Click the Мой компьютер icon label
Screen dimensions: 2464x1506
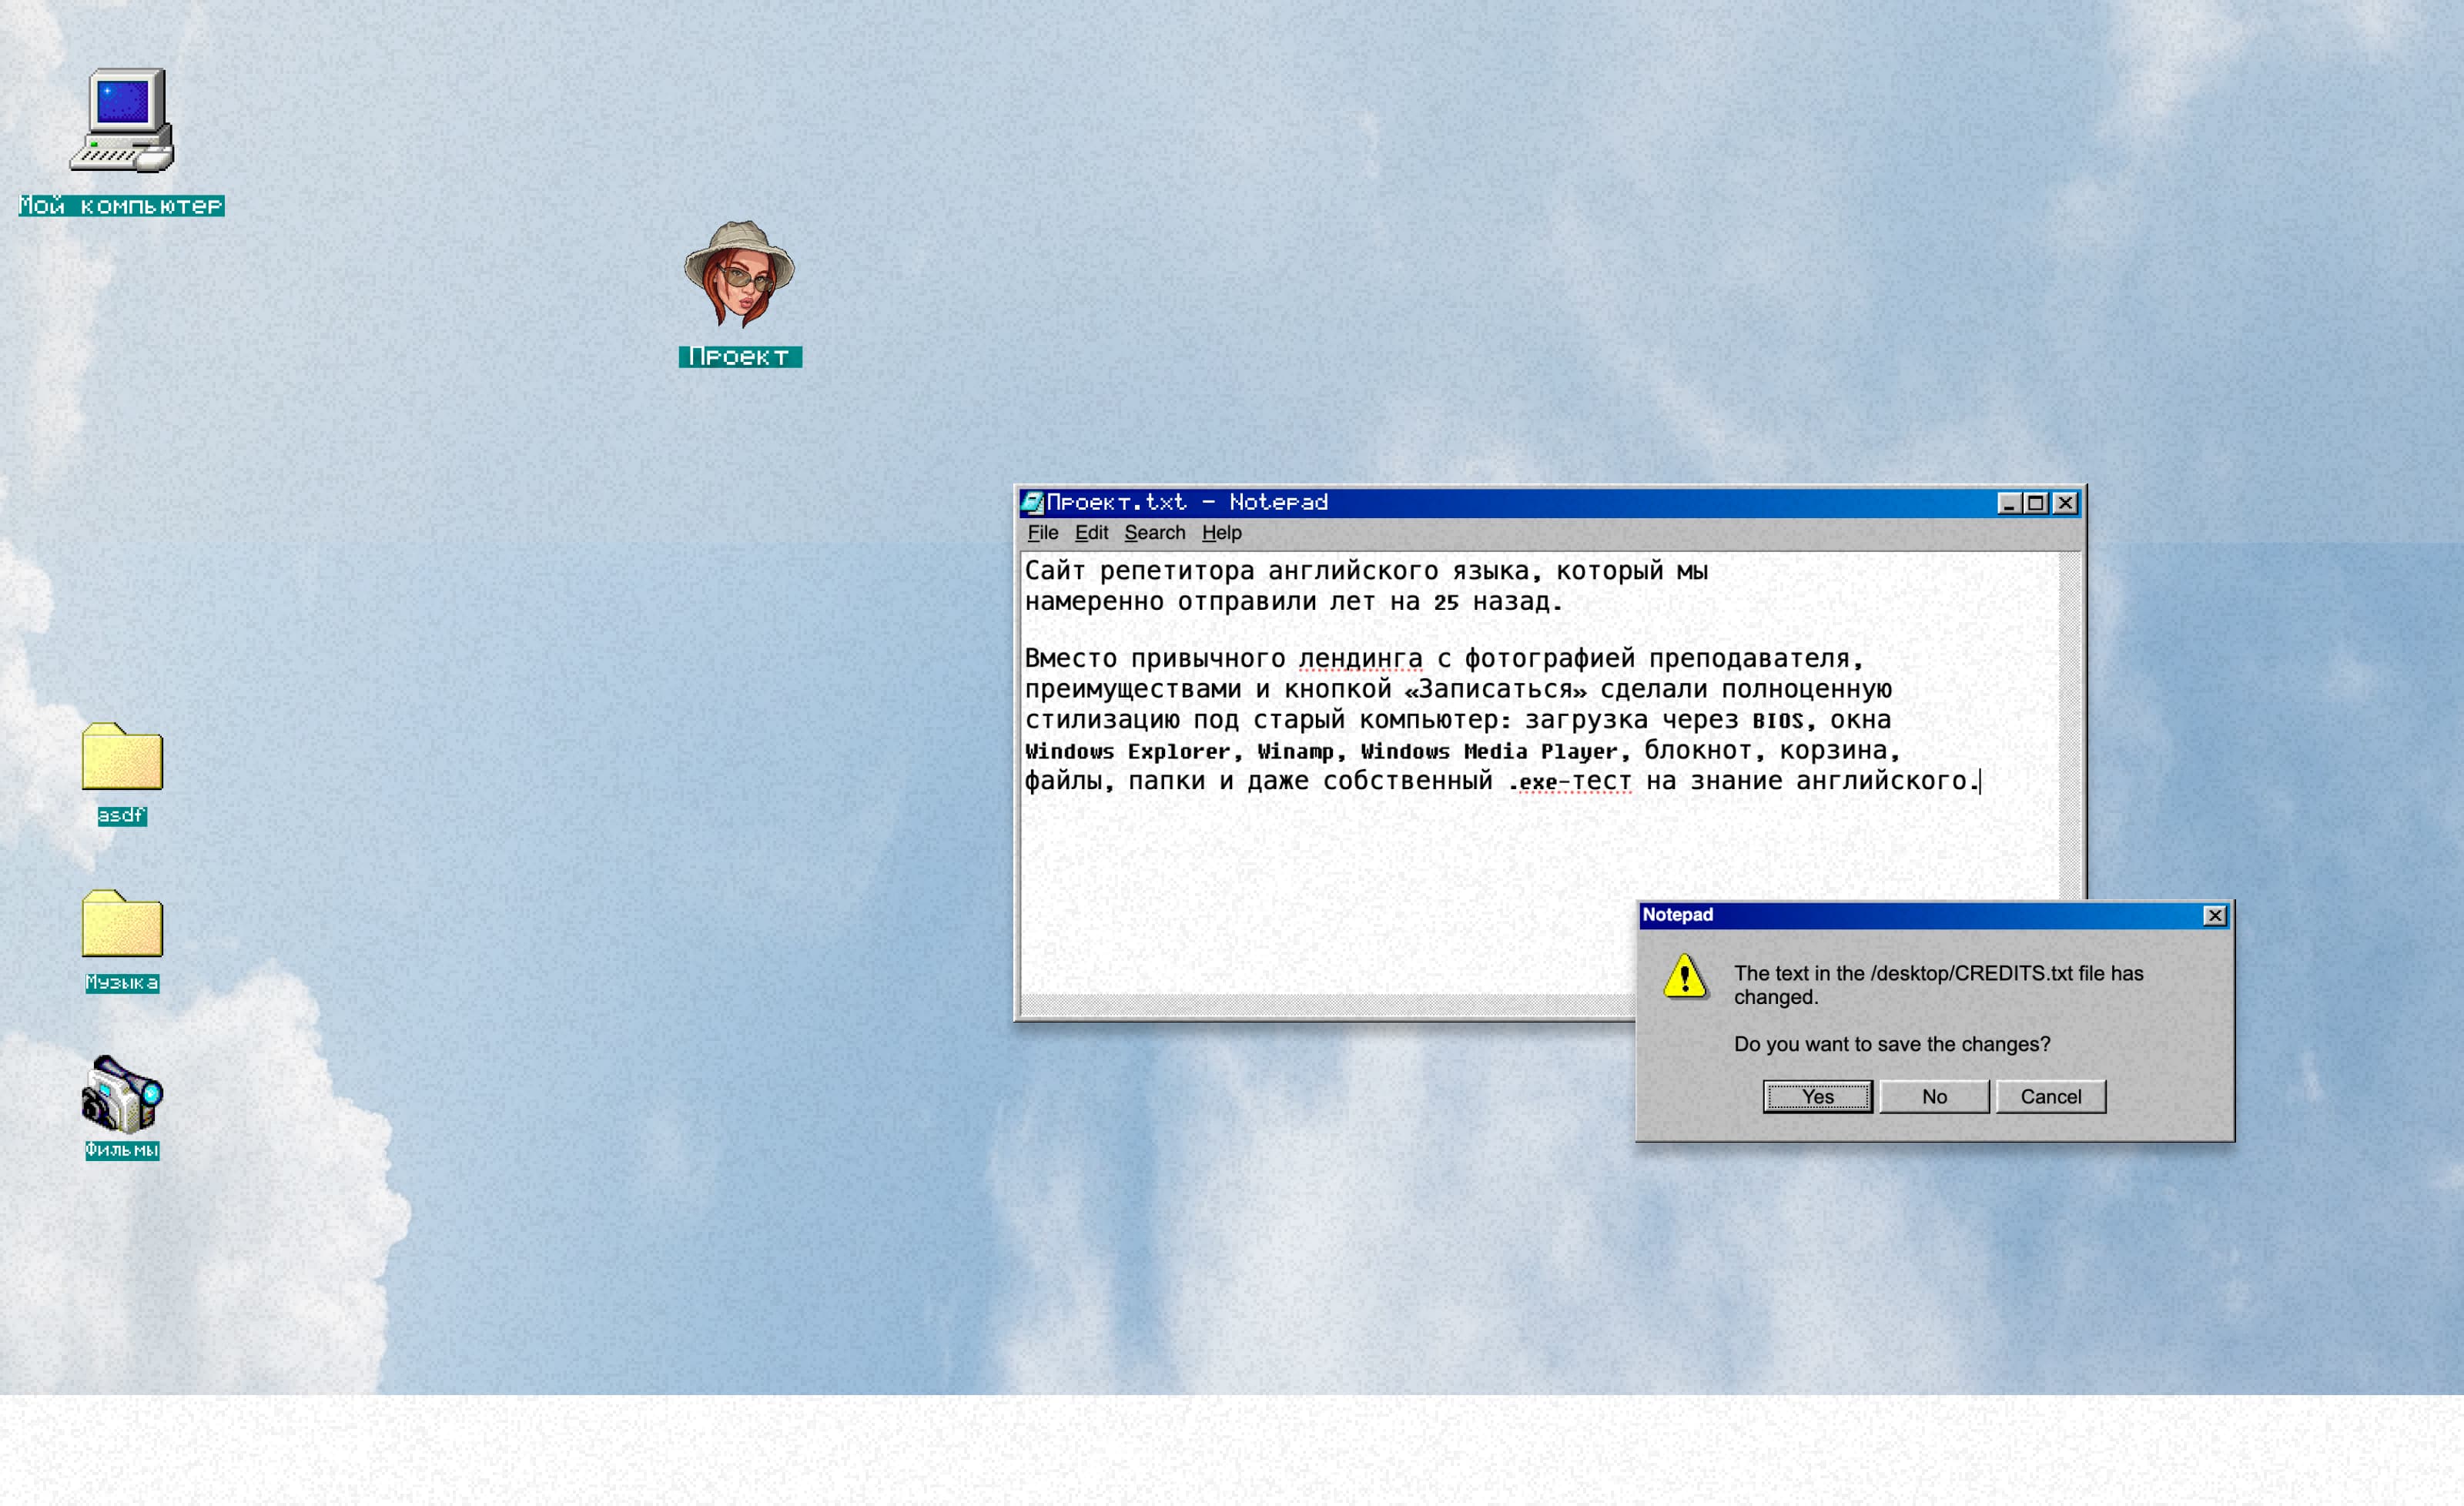pyautogui.click(x=122, y=206)
